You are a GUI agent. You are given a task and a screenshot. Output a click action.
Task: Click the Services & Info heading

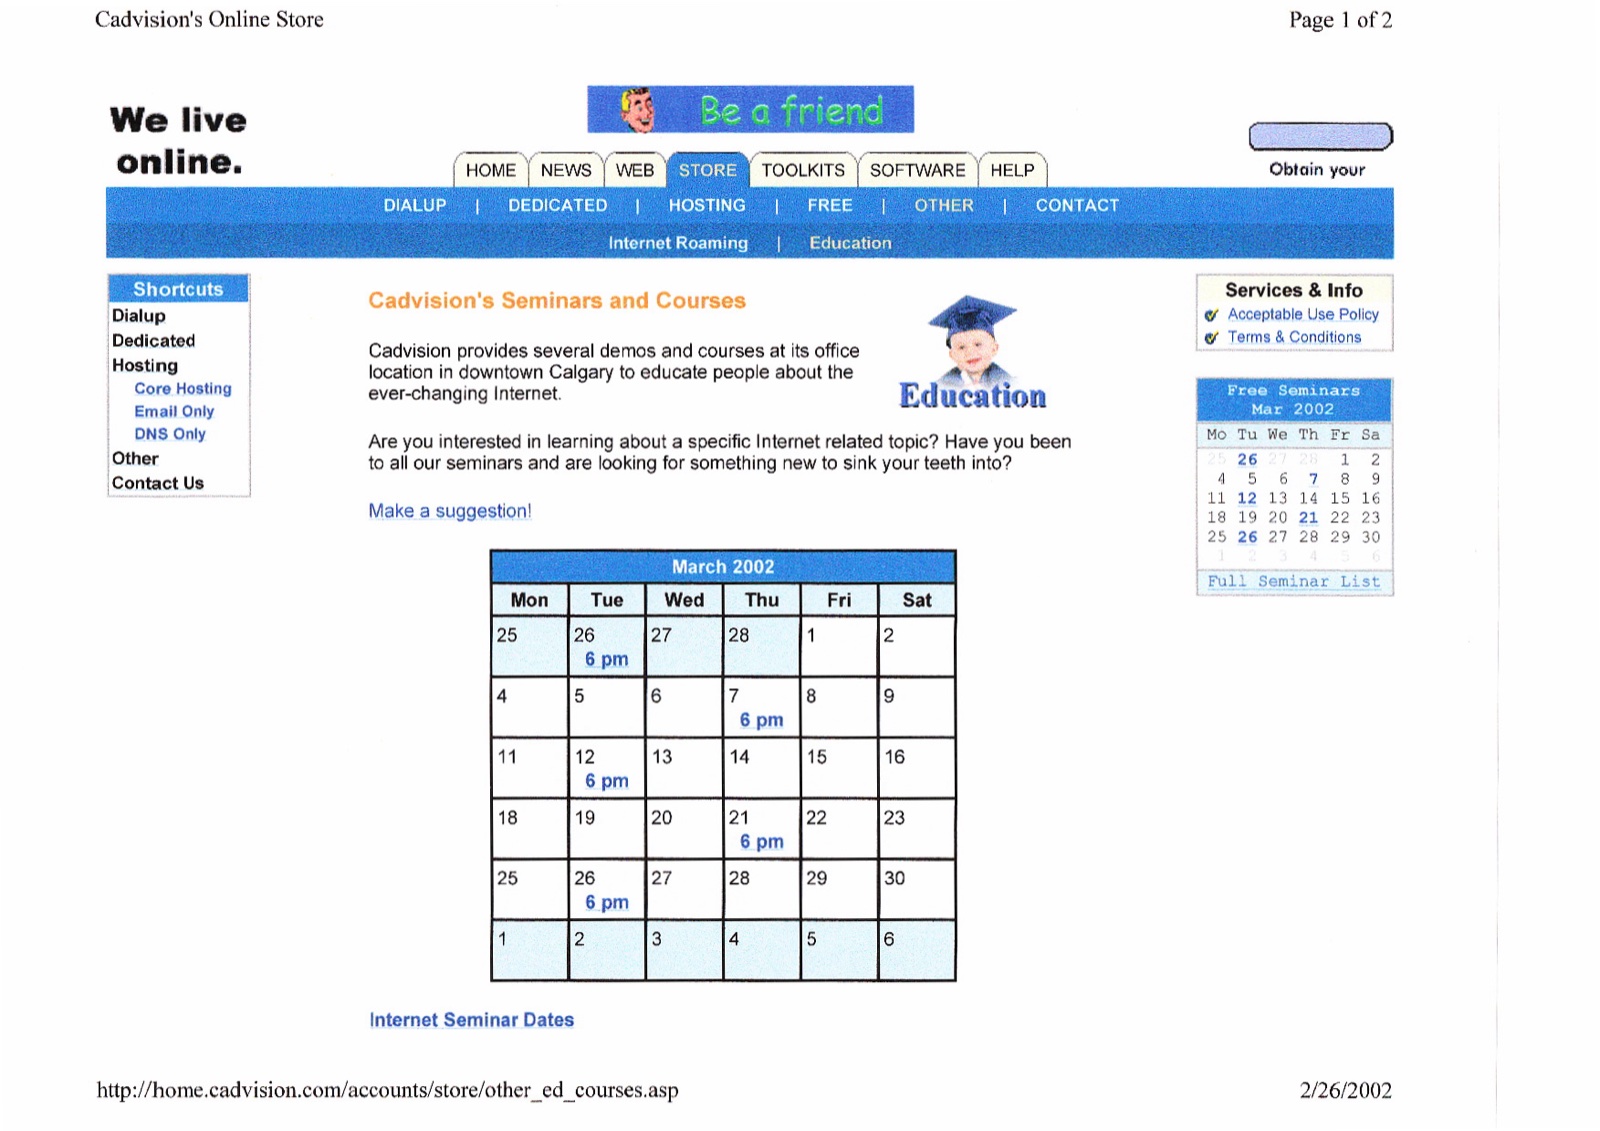[1294, 290]
